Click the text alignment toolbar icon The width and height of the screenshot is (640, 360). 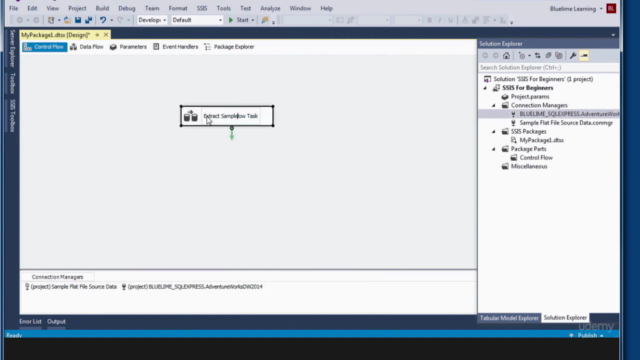tap(487, 20)
